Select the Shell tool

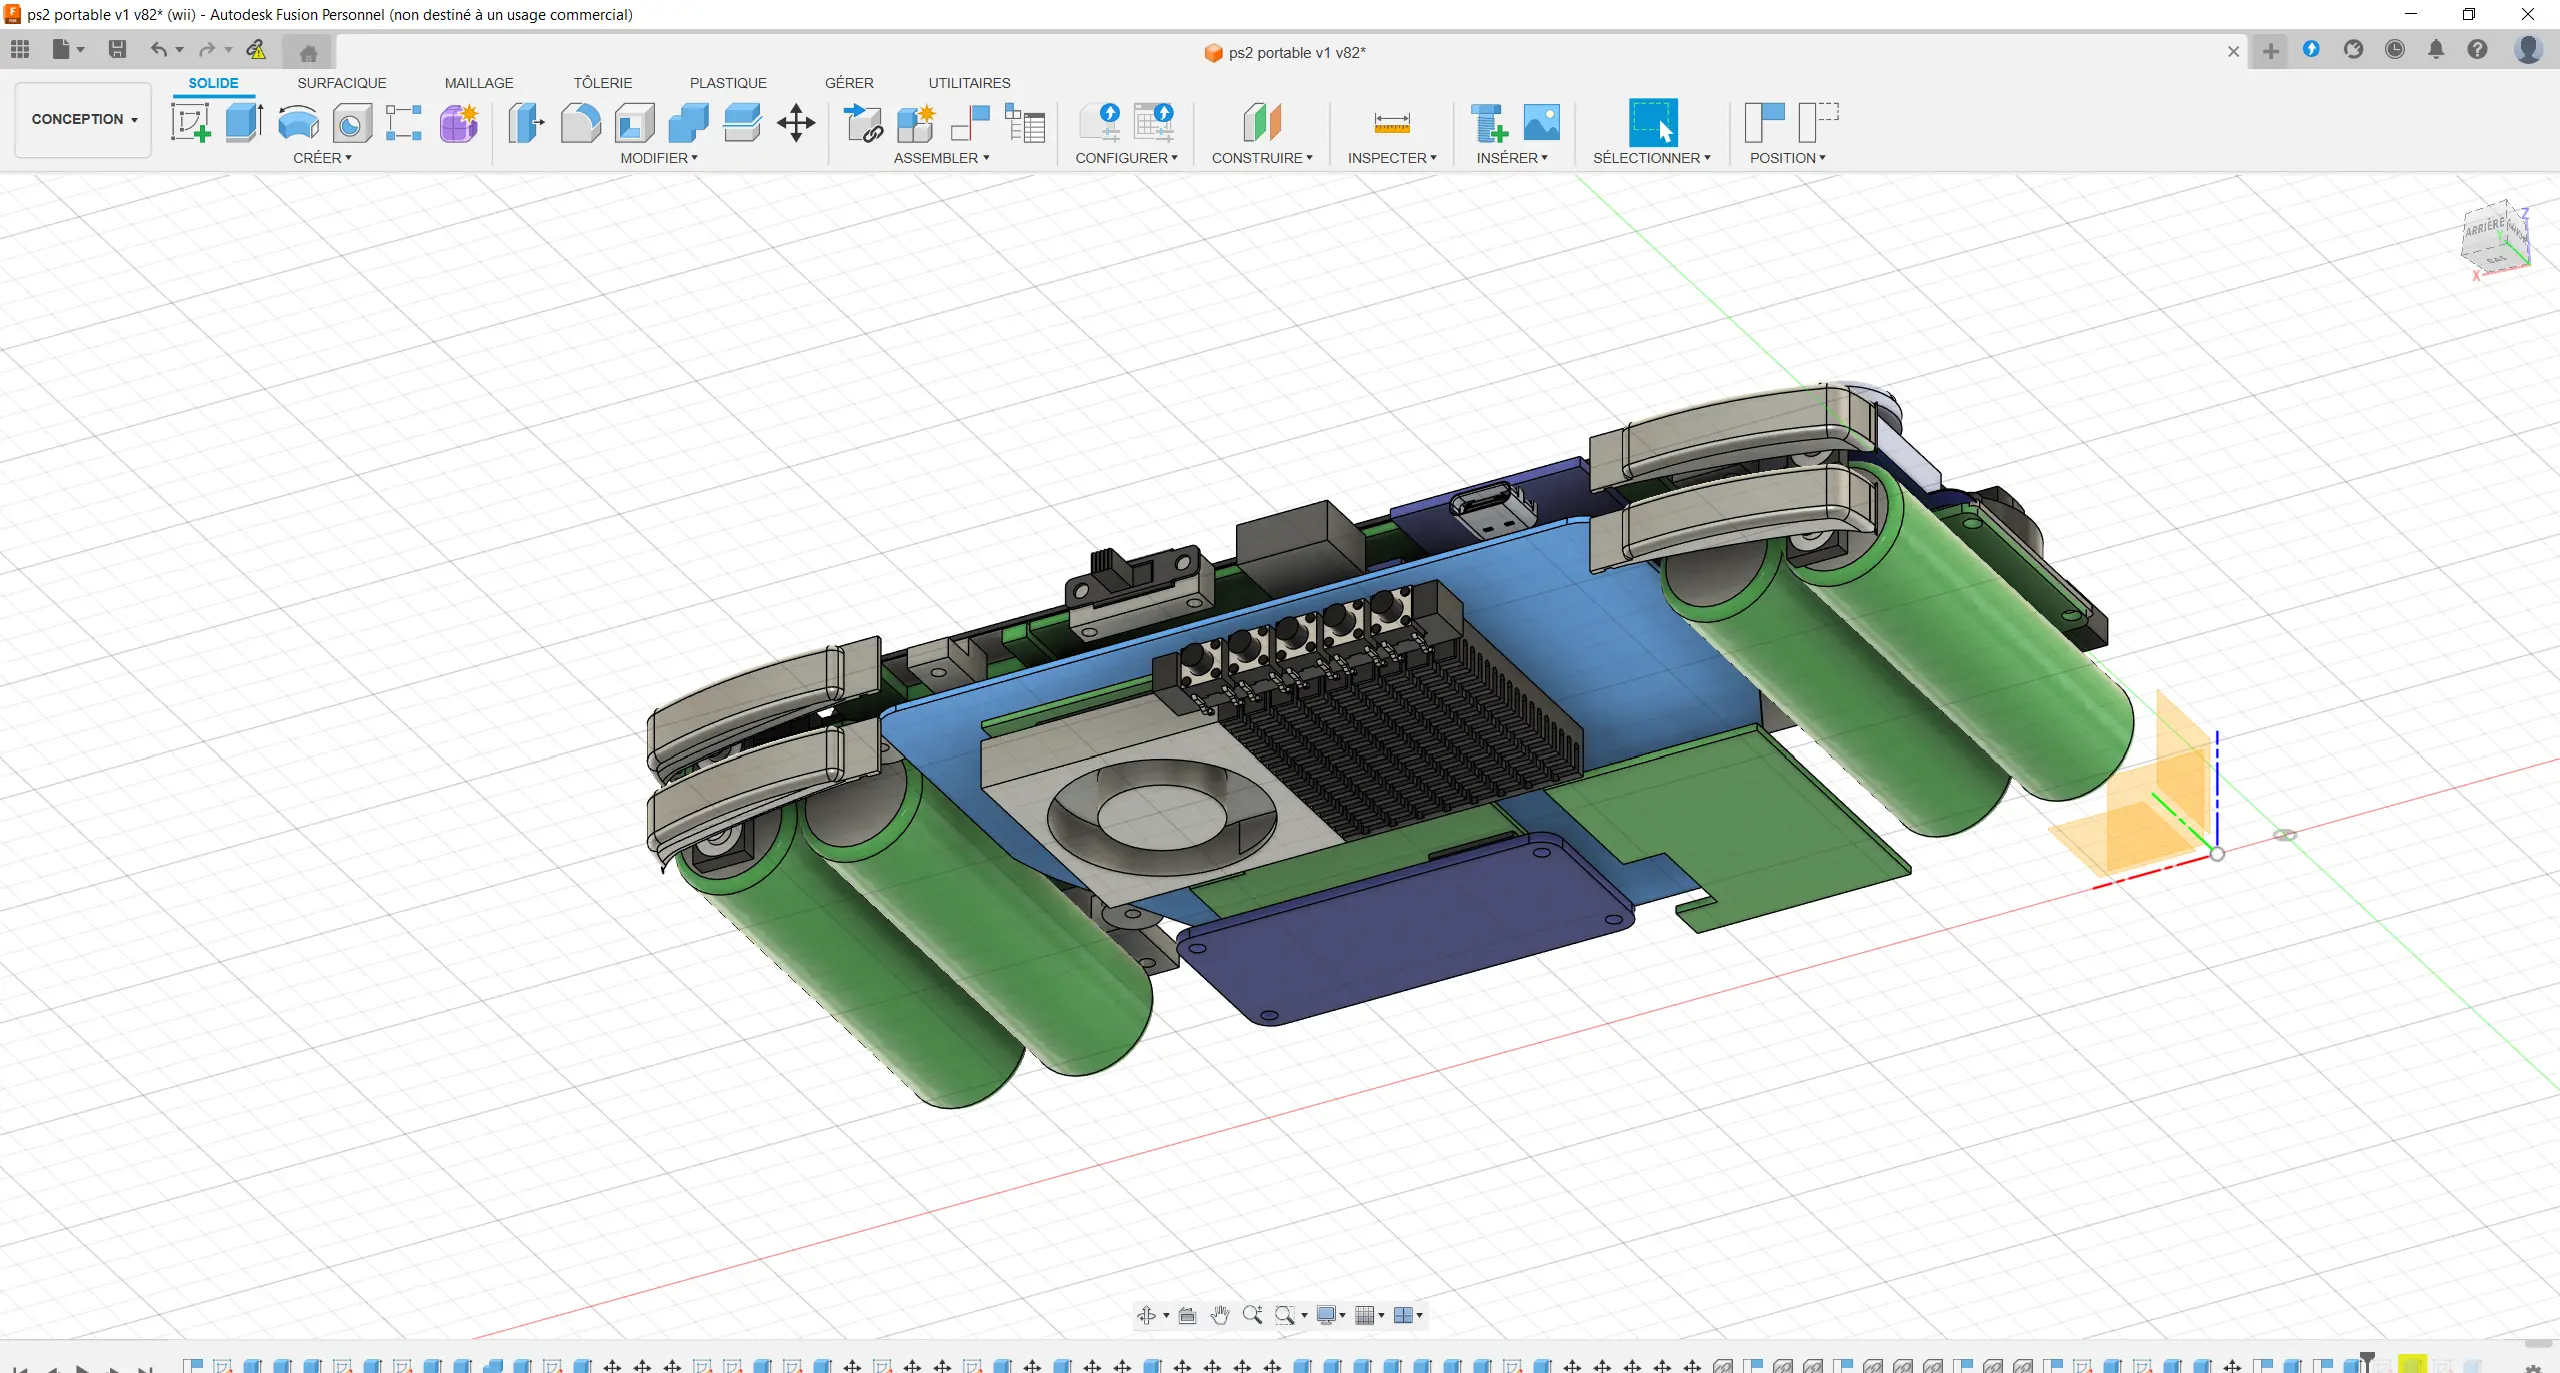click(x=634, y=124)
